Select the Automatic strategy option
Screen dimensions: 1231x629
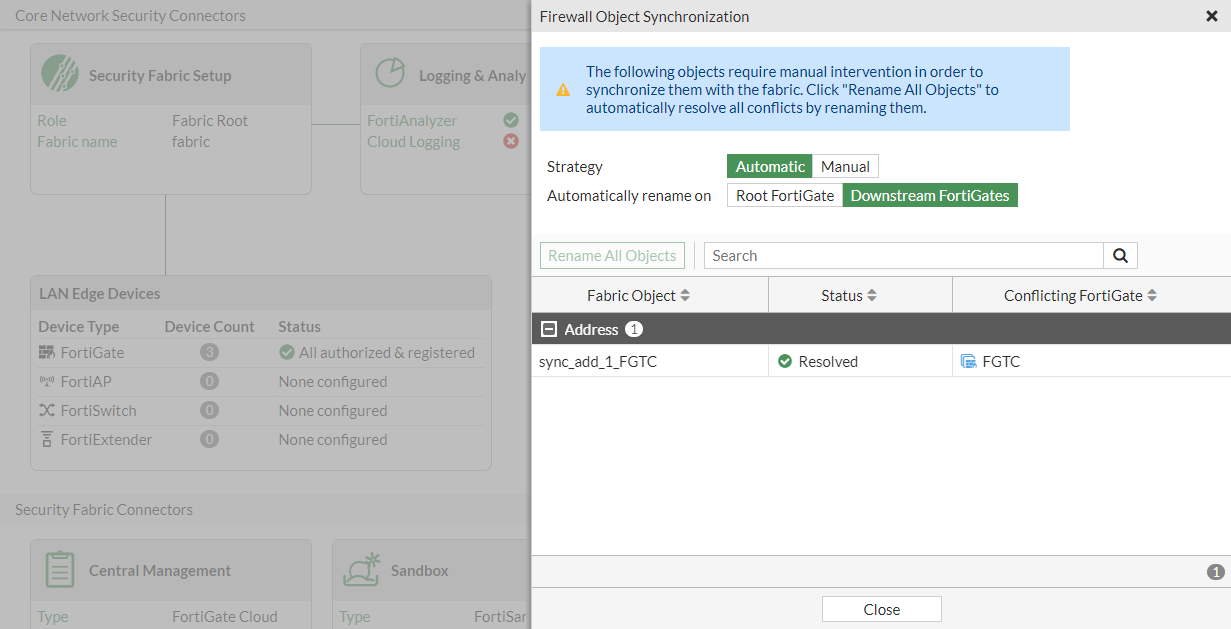tap(770, 167)
